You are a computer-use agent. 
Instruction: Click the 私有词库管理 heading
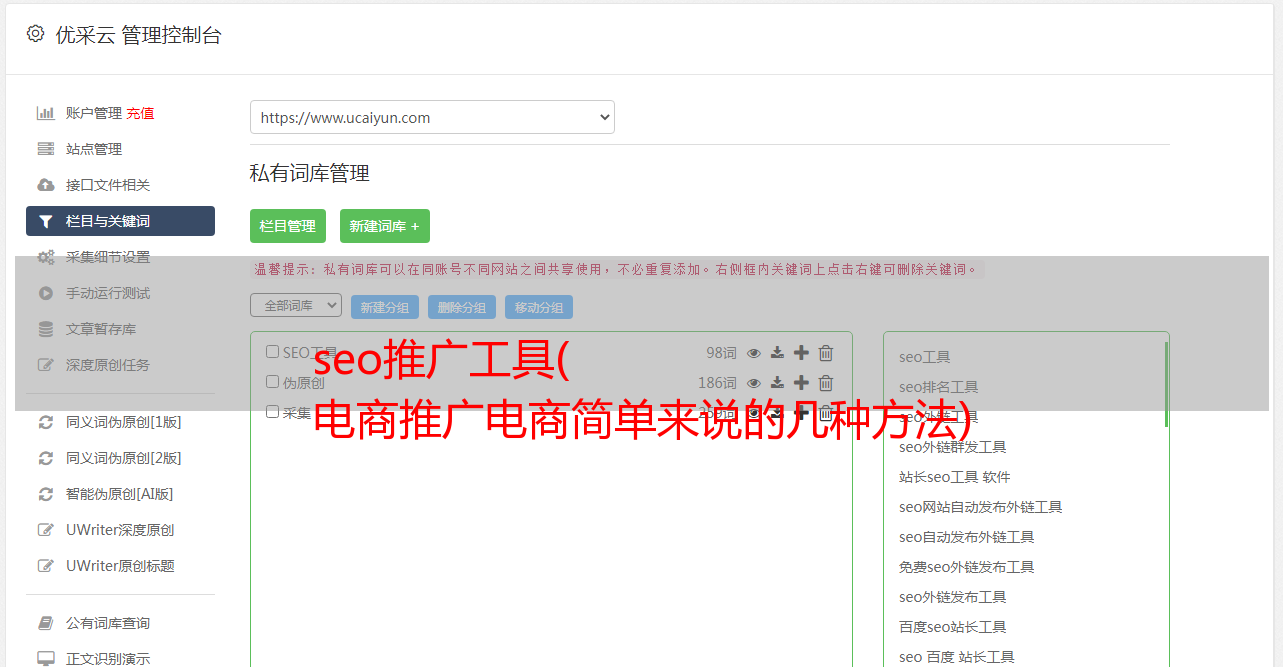point(310,173)
